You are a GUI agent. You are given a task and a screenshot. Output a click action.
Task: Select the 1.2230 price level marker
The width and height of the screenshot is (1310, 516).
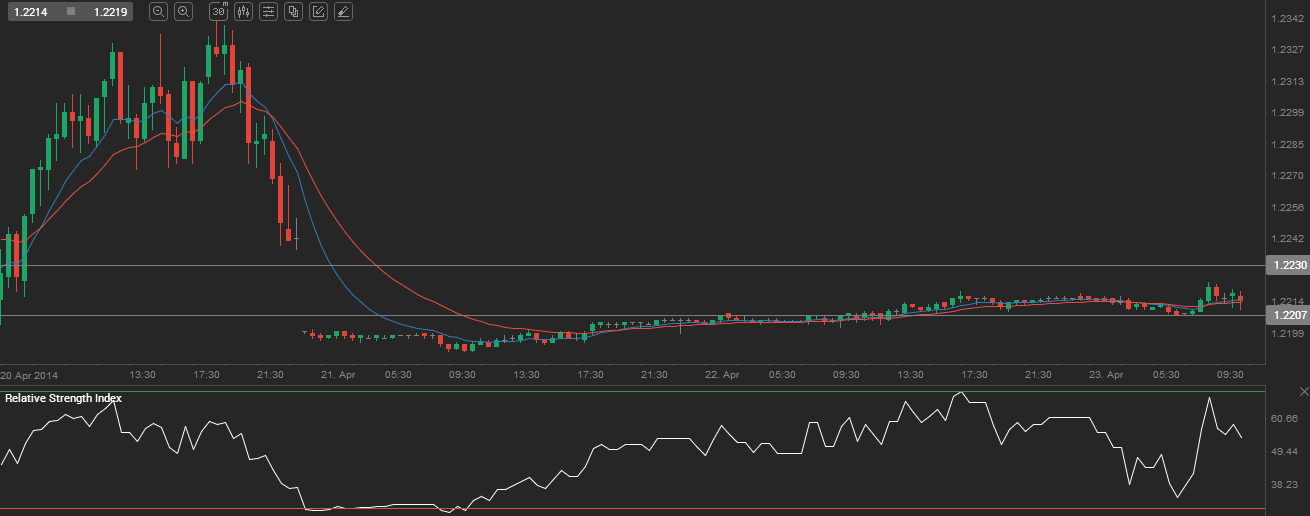pyautogui.click(x=1286, y=265)
